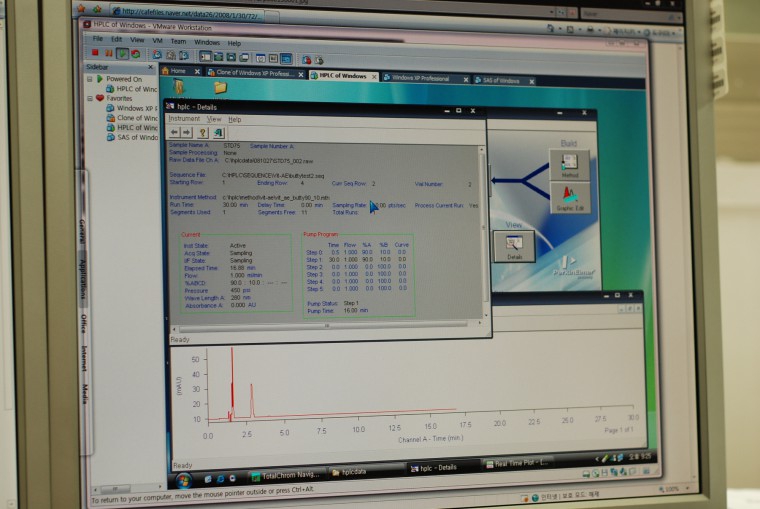
Task: Collapse the Powered On tree group
Action: pos(90,79)
